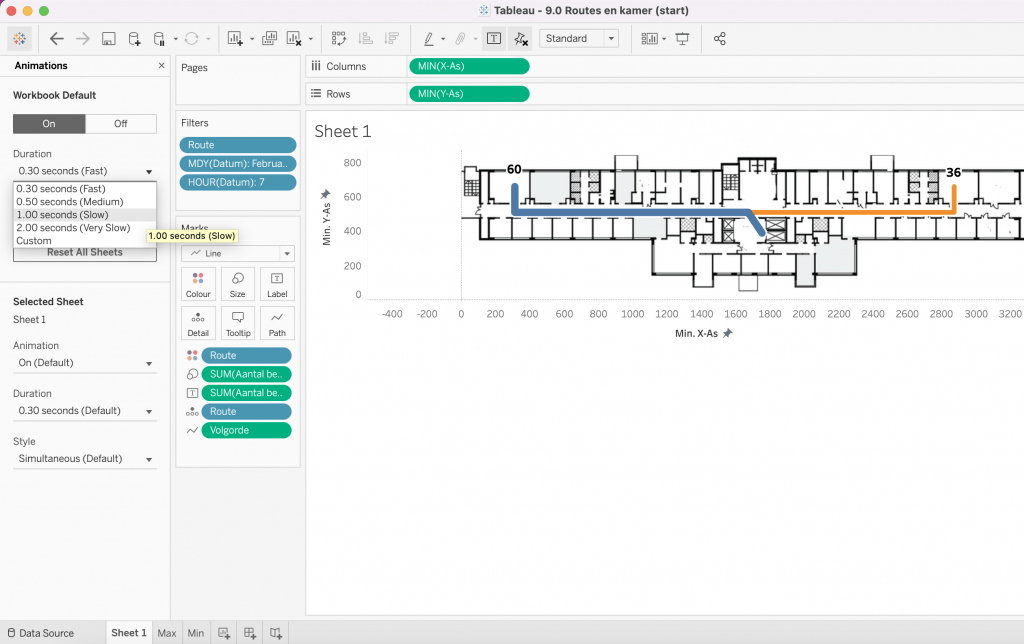Toggle the Show mark labels toolbar button
Viewport: 1024px width, 644px height.
[493, 39]
